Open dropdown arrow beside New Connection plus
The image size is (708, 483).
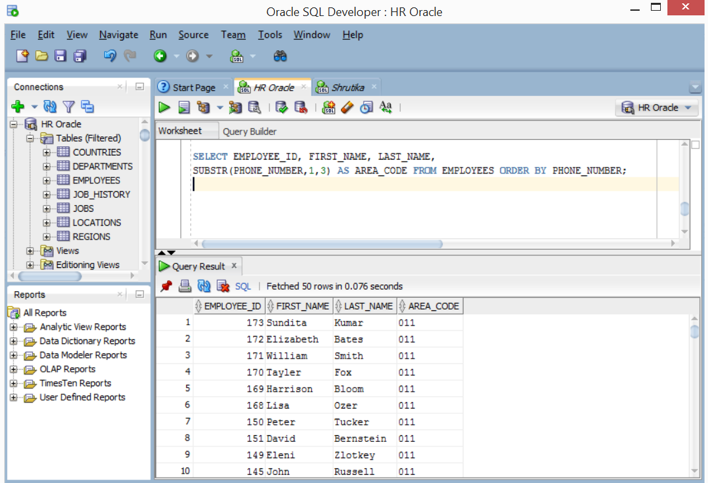tap(34, 107)
